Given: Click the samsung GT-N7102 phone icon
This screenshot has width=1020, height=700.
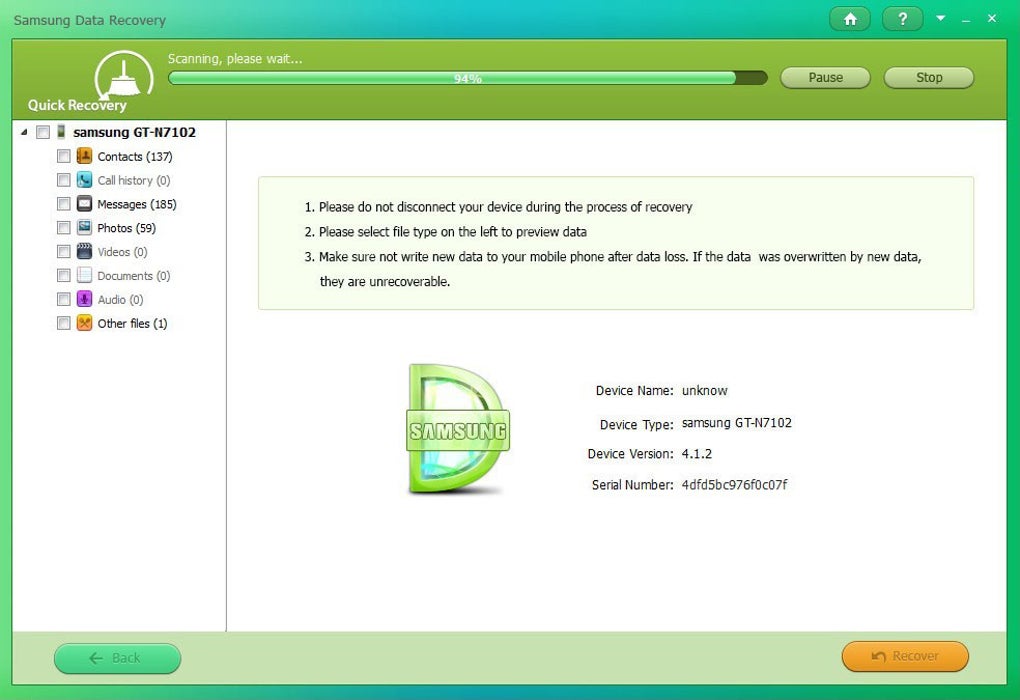Looking at the screenshot, I should tap(61, 132).
